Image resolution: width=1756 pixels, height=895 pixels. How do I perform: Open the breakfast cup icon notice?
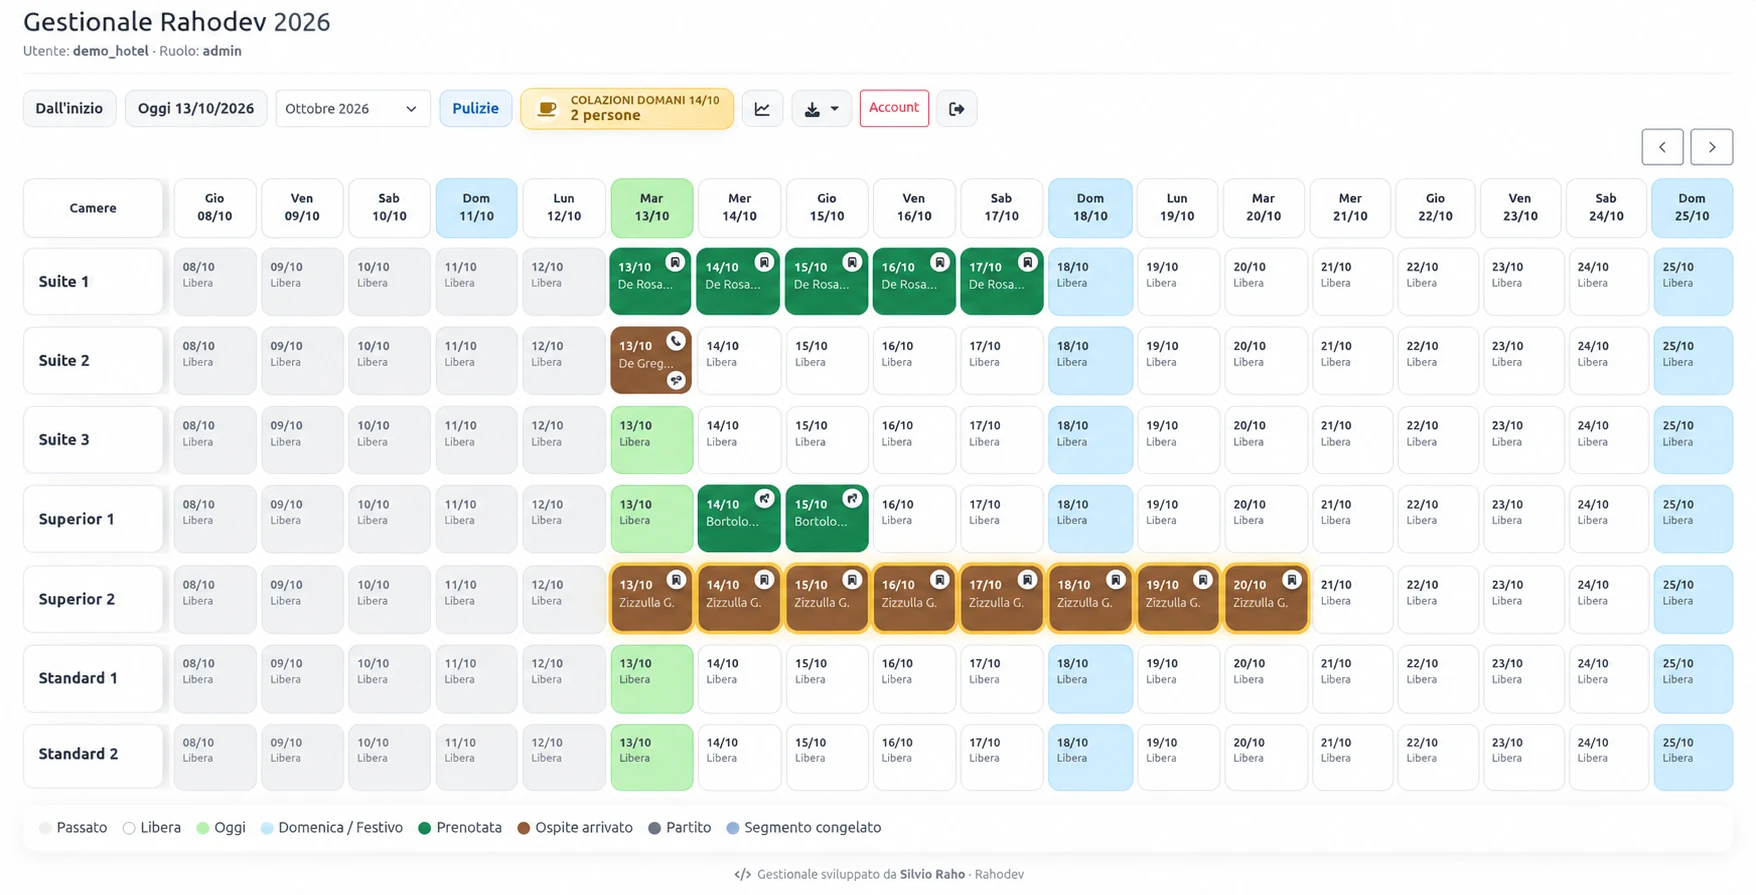(547, 109)
